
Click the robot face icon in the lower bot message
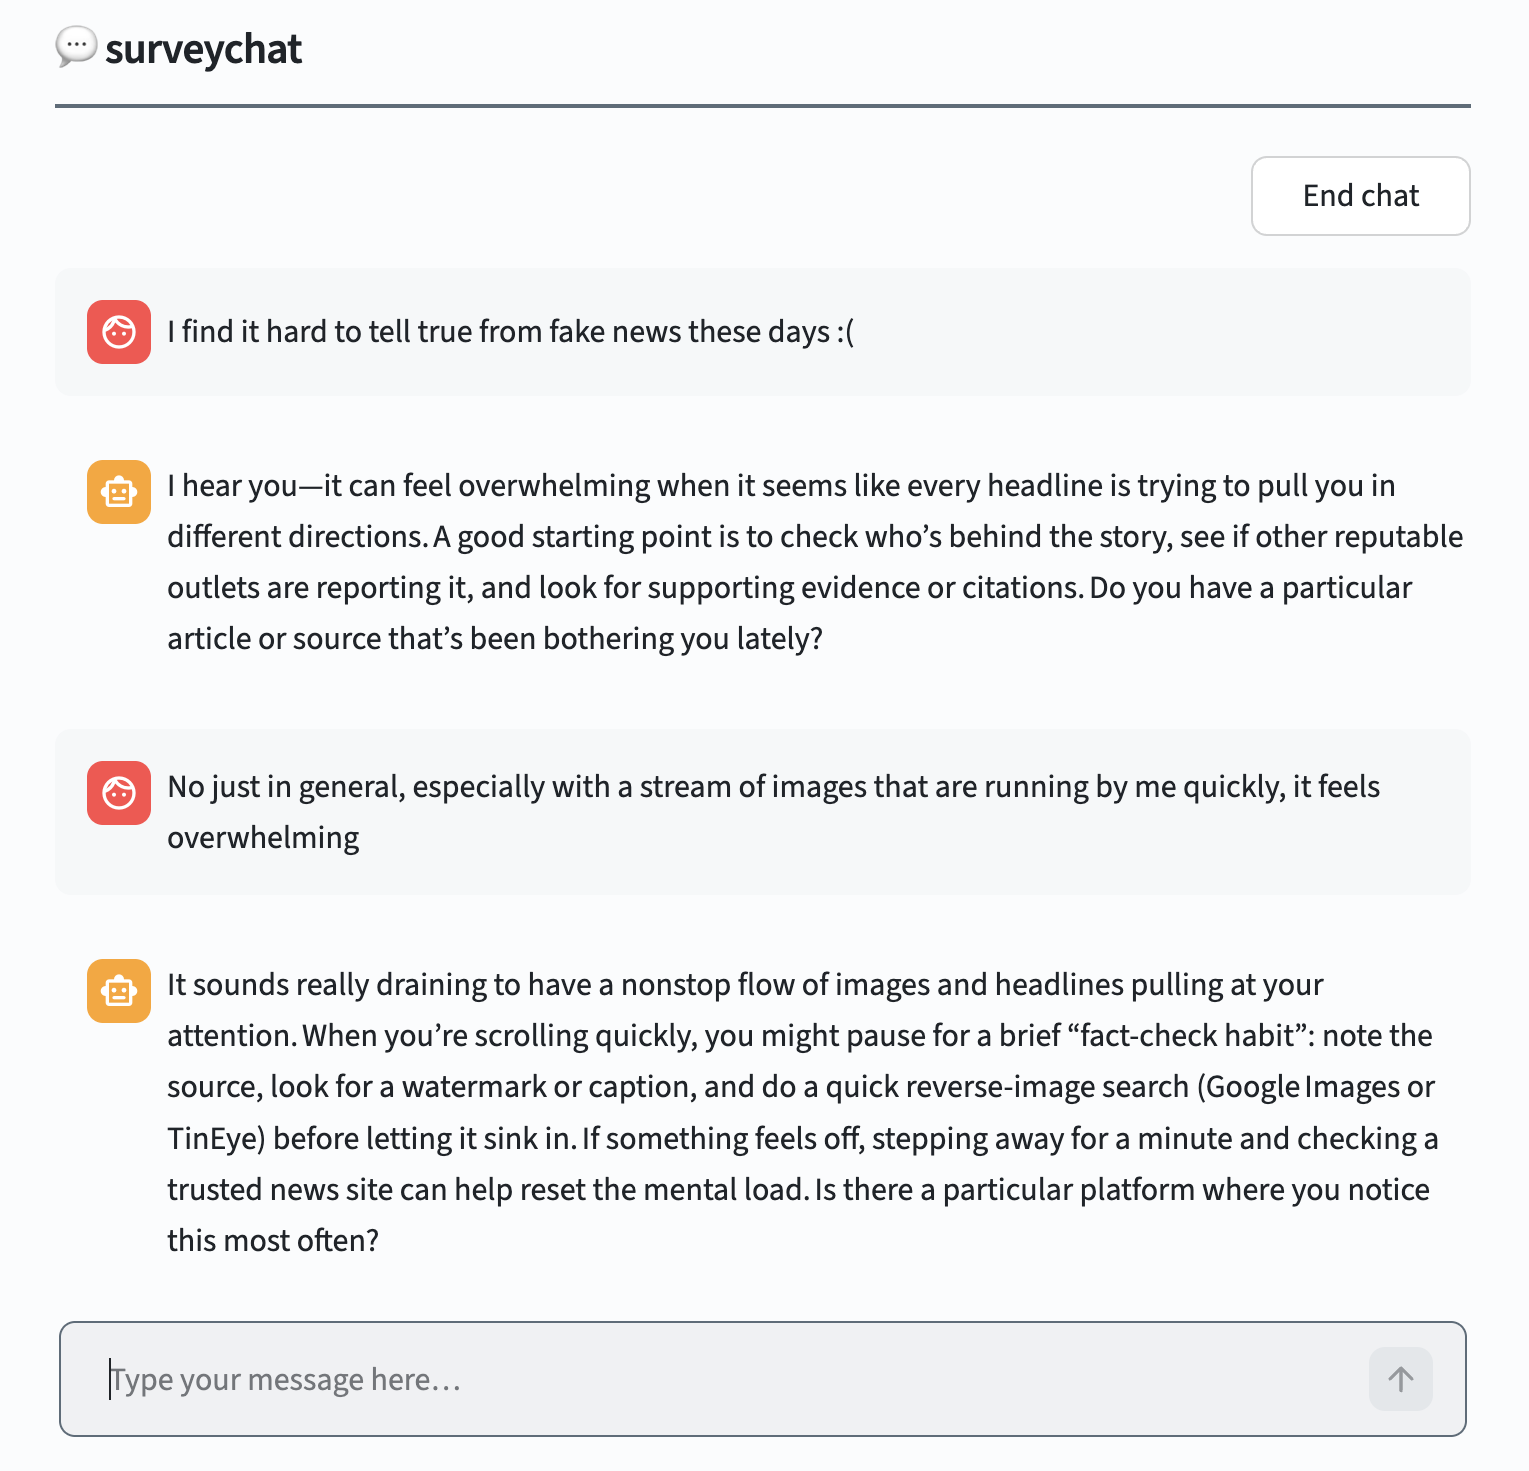(x=119, y=991)
